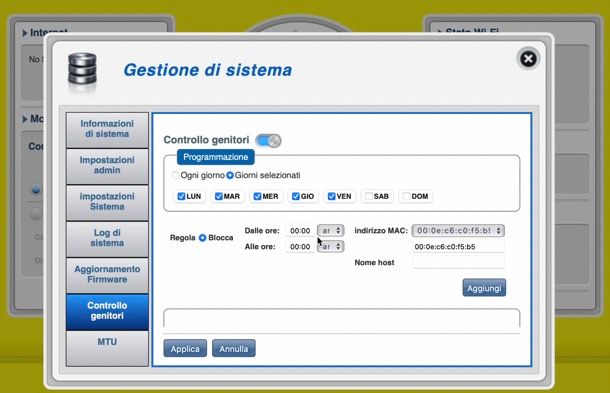Check the DOM day checkbox

click(406, 196)
